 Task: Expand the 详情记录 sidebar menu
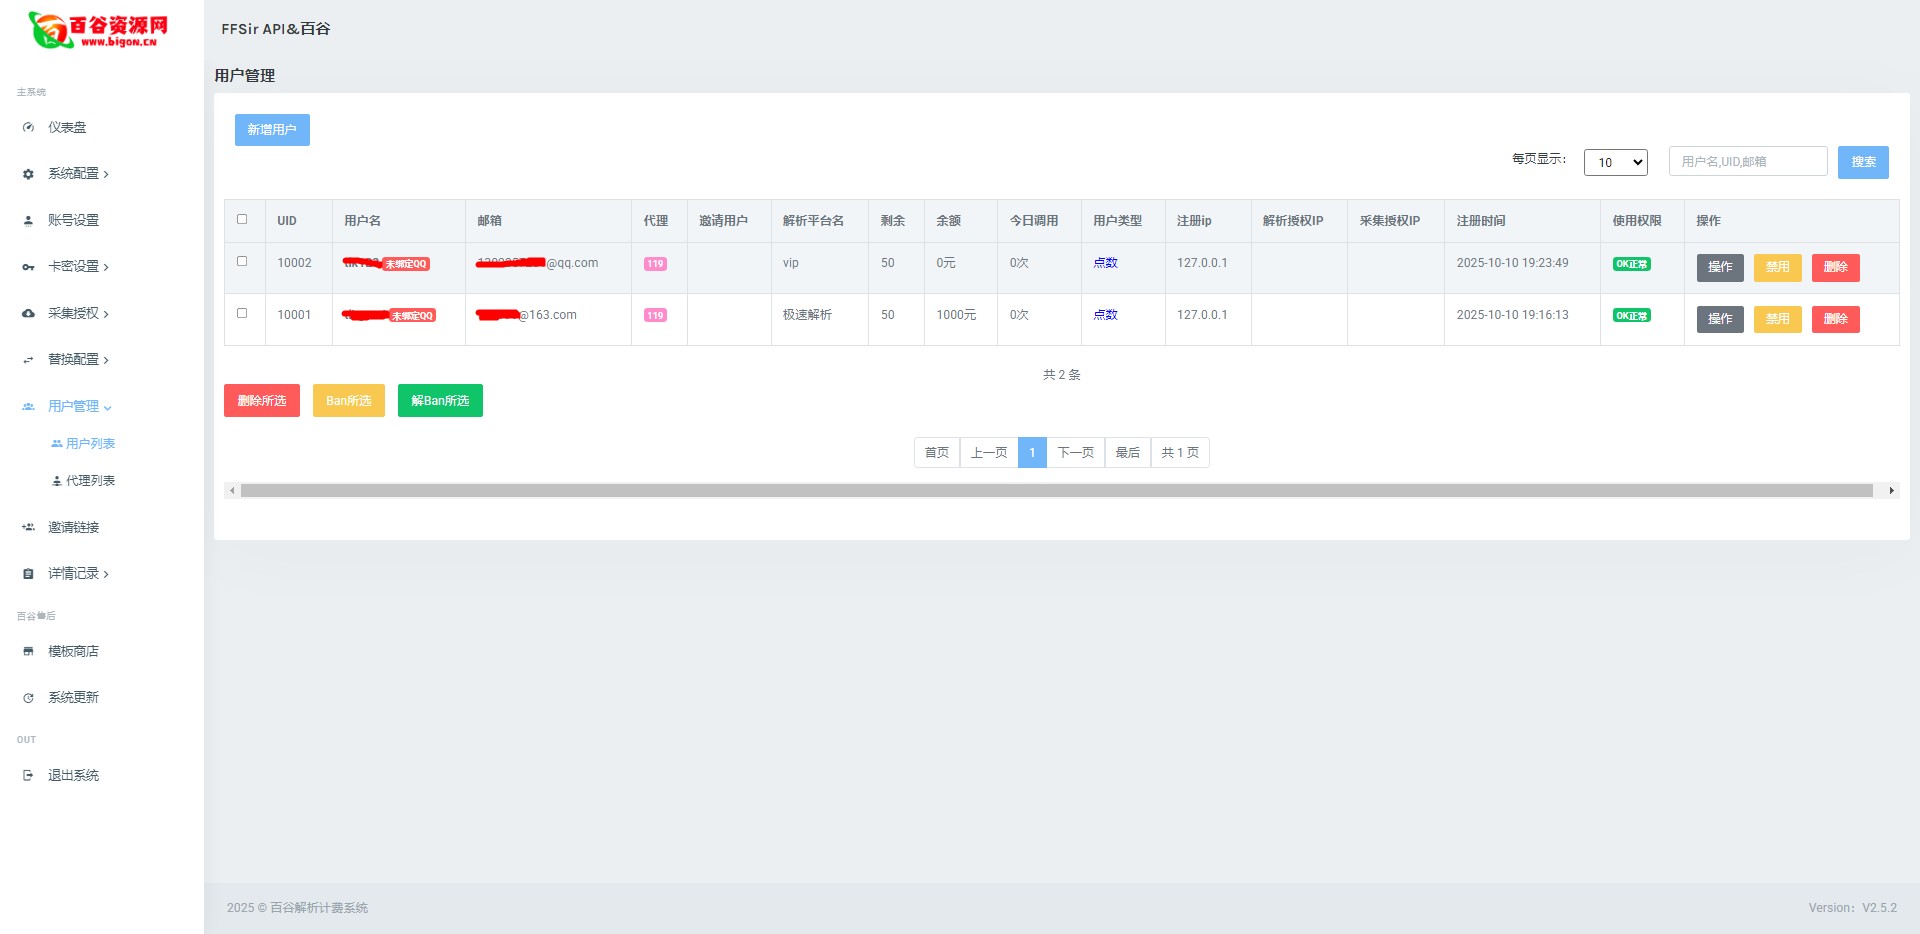pyautogui.click(x=78, y=574)
